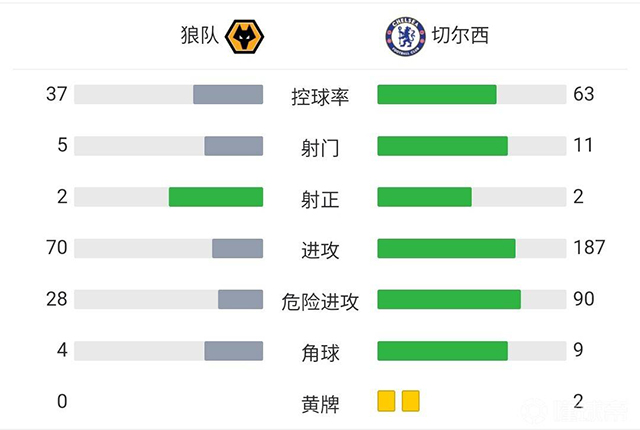
Task: Click Chelsea's green 进攻 attack bar
Action: pyautogui.click(x=446, y=248)
